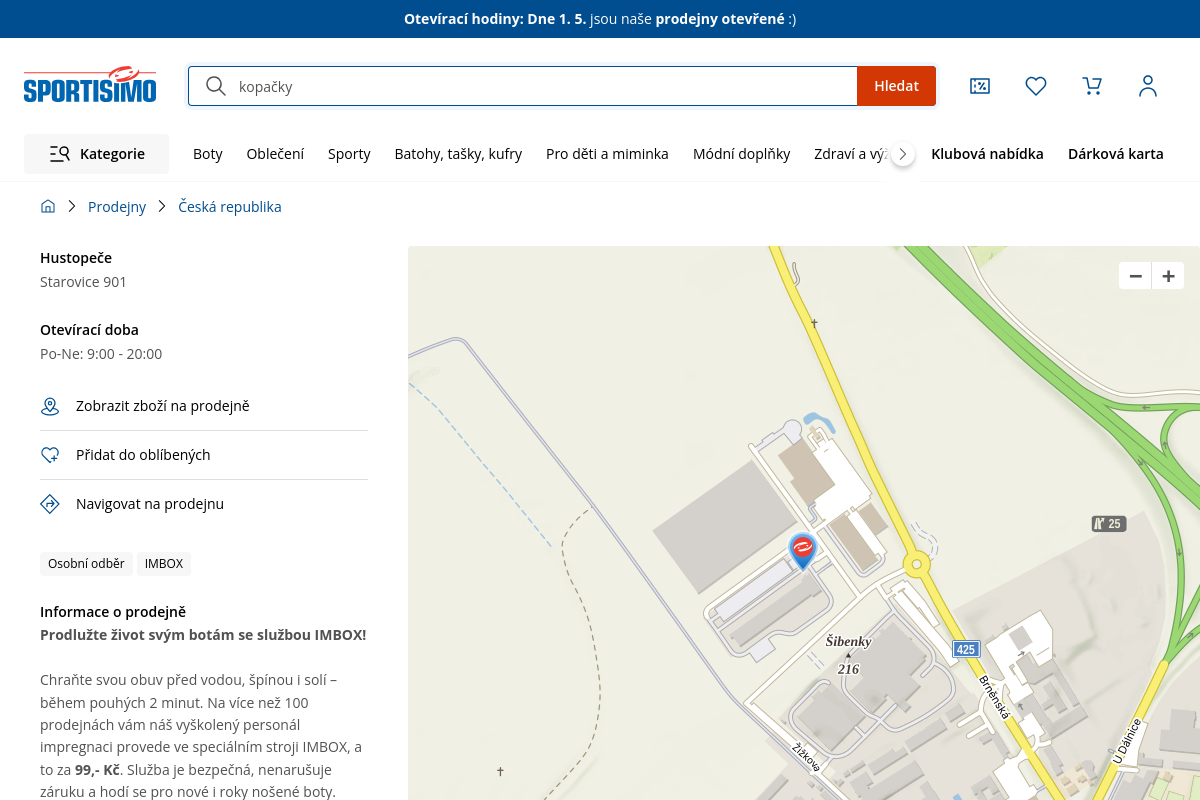Open the discount coupons icon
Viewport: 1200px width, 800px height.
980,86
